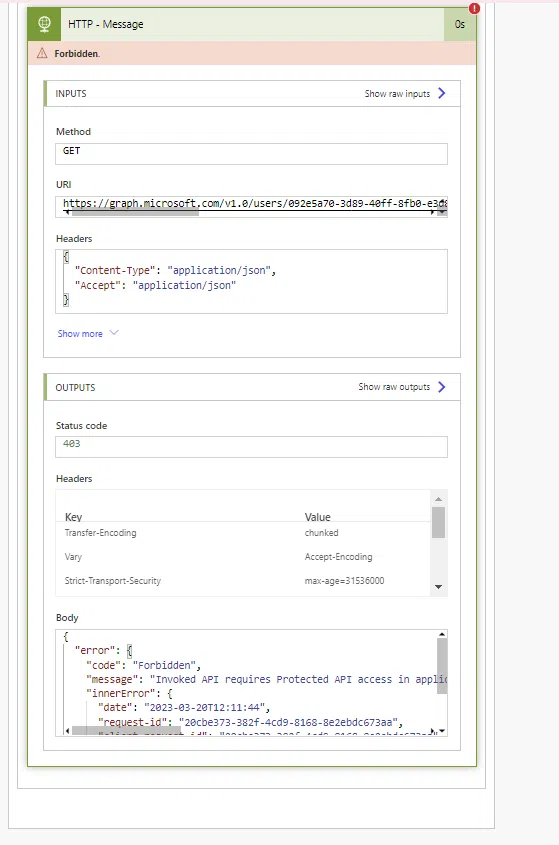Click the red error badge icon
This screenshot has height=845, width=559.
[x=474, y=9]
